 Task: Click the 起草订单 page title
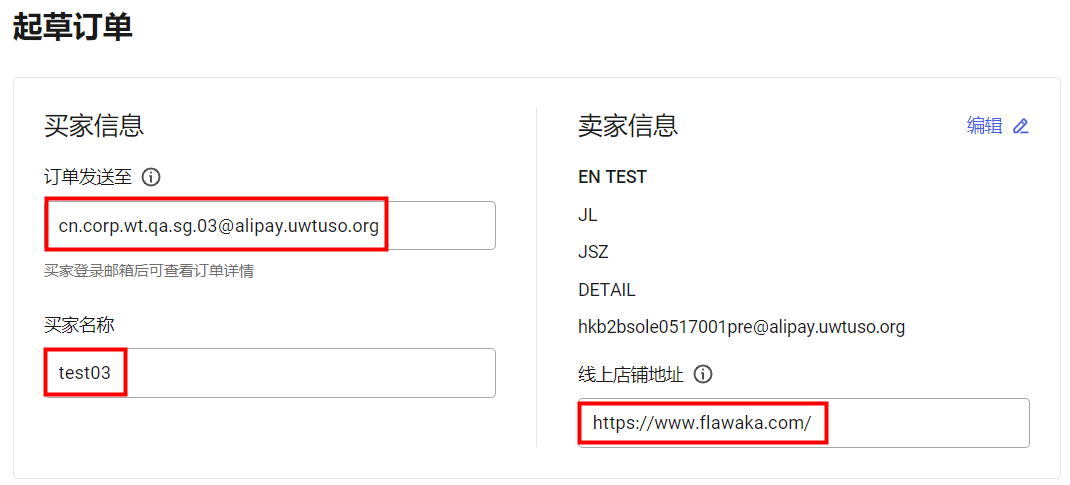click(72, 29)
